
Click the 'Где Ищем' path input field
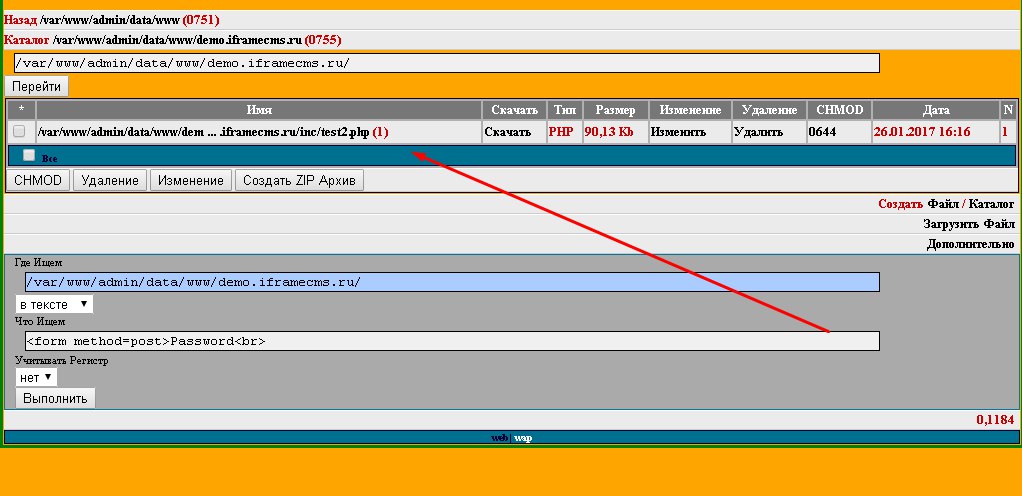point(452,282)
